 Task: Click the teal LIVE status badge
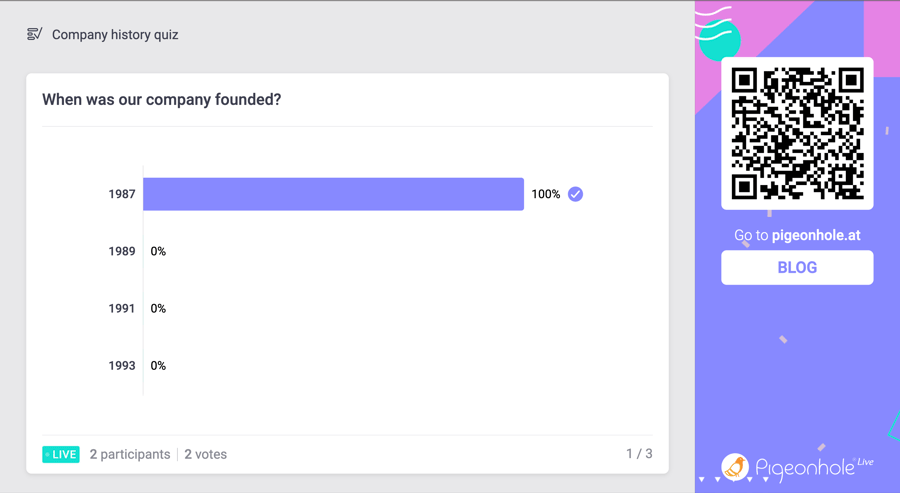tap(61, 454)
